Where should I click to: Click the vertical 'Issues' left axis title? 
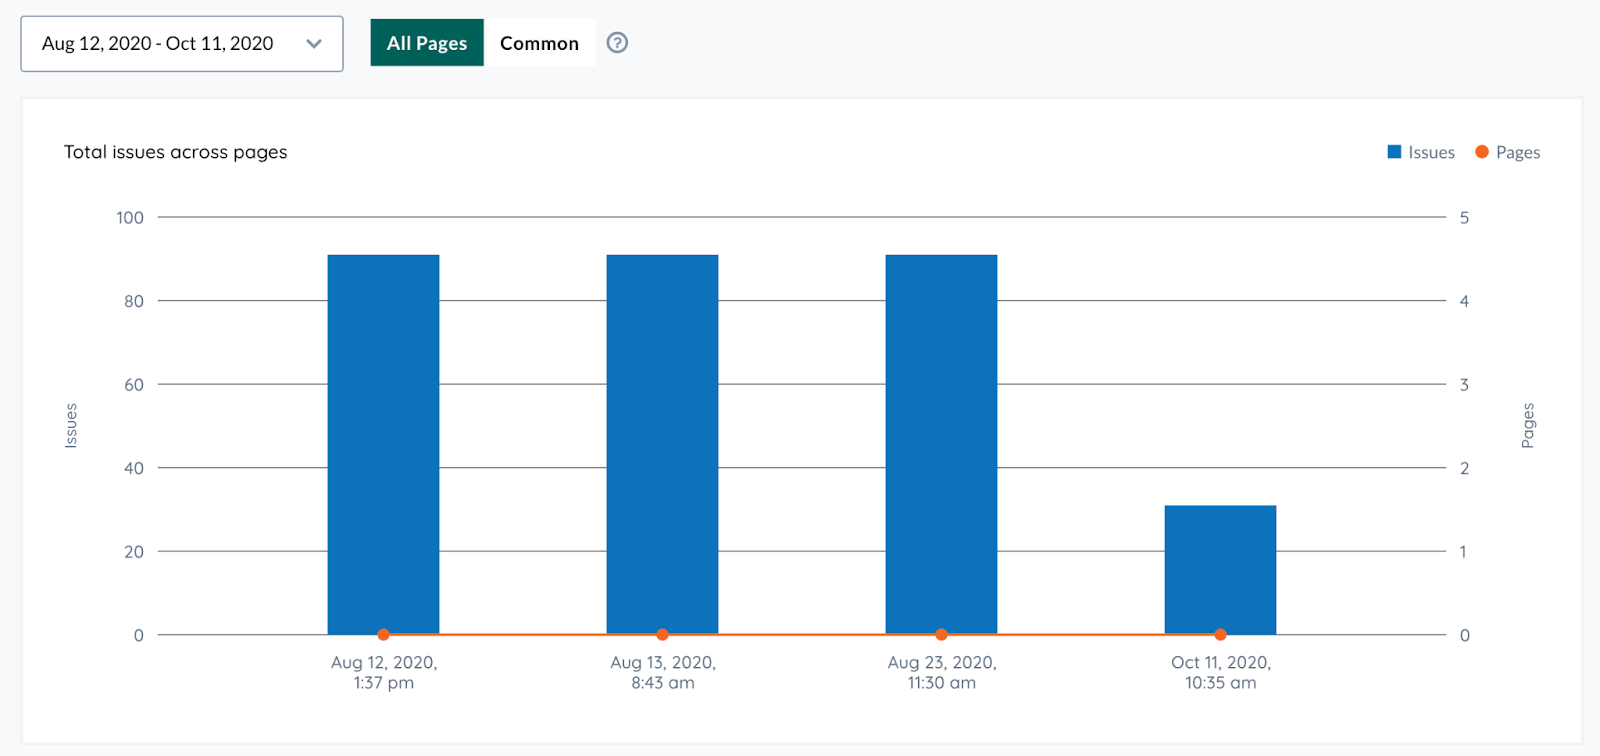click(x=71, y=426)
